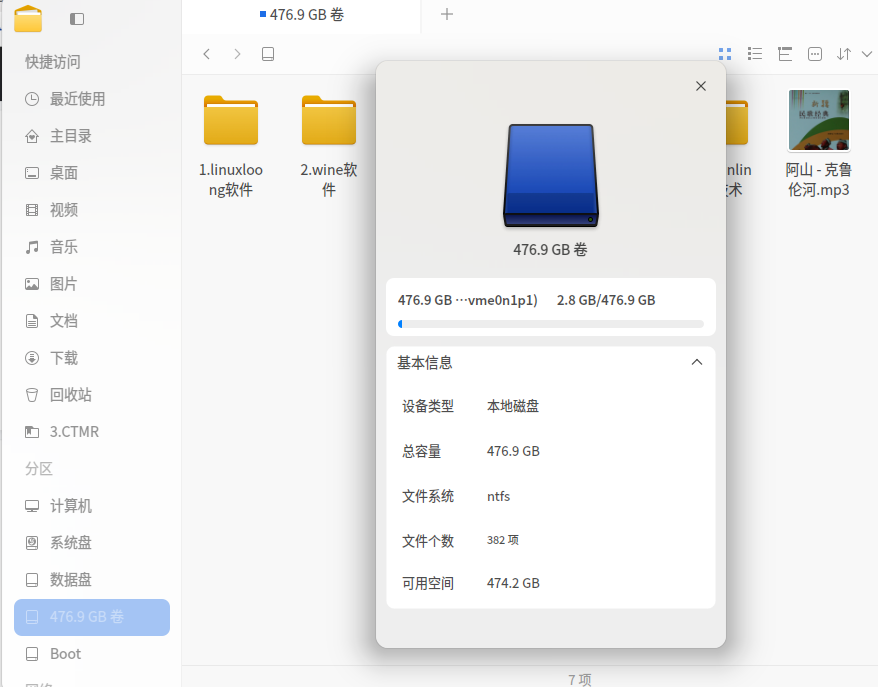Switch to tree view in the toolbar
878x687 pixels.
coord(785,54)
